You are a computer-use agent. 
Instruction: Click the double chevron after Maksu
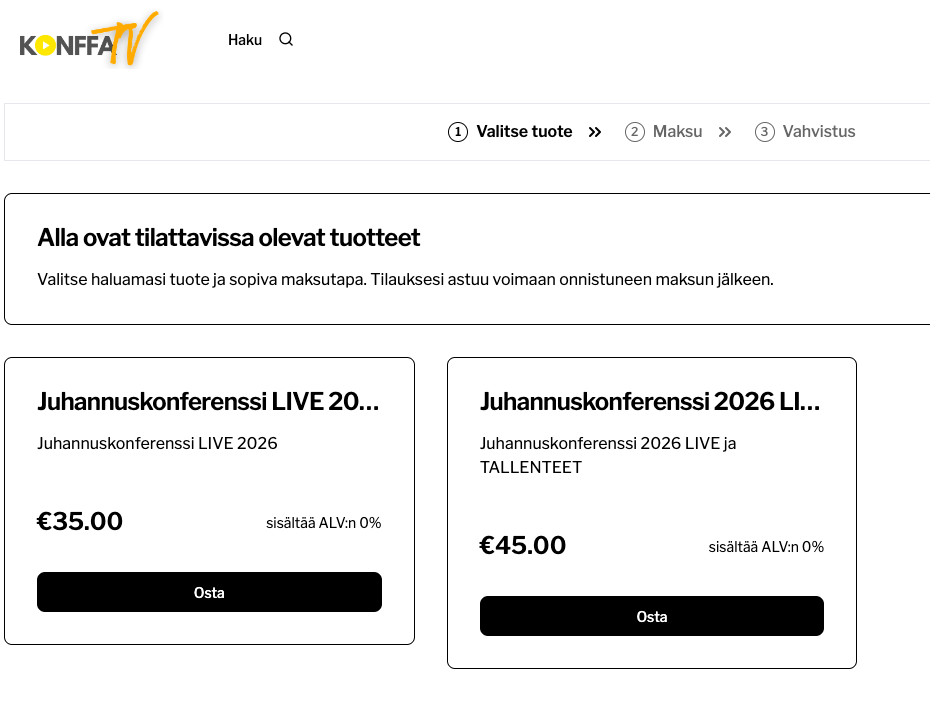725,132
